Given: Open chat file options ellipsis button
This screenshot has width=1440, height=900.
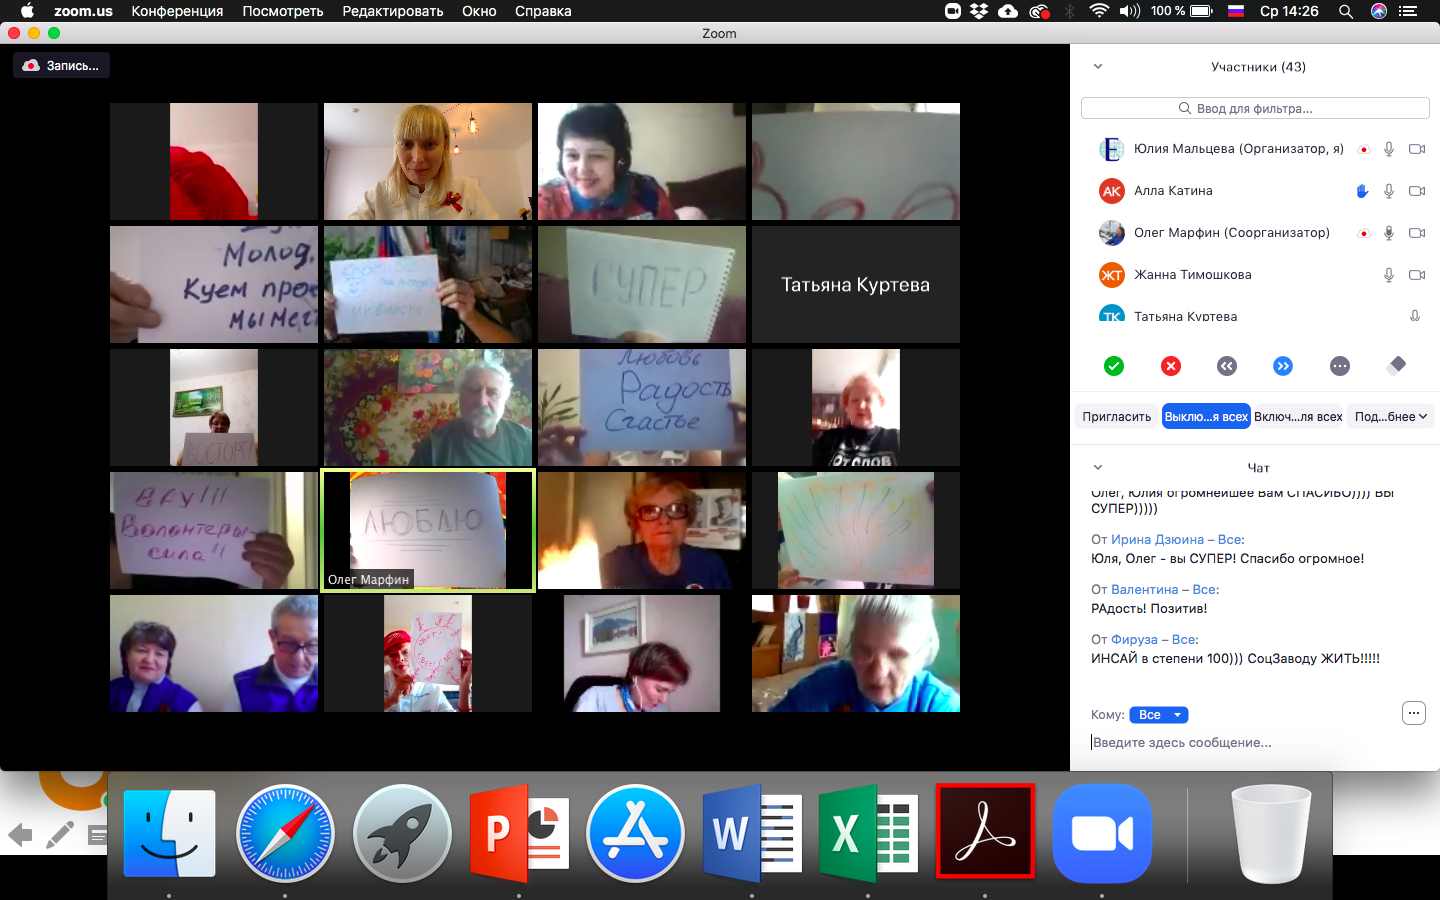Looking at the screenshot, I should [x=1413, y=713].
